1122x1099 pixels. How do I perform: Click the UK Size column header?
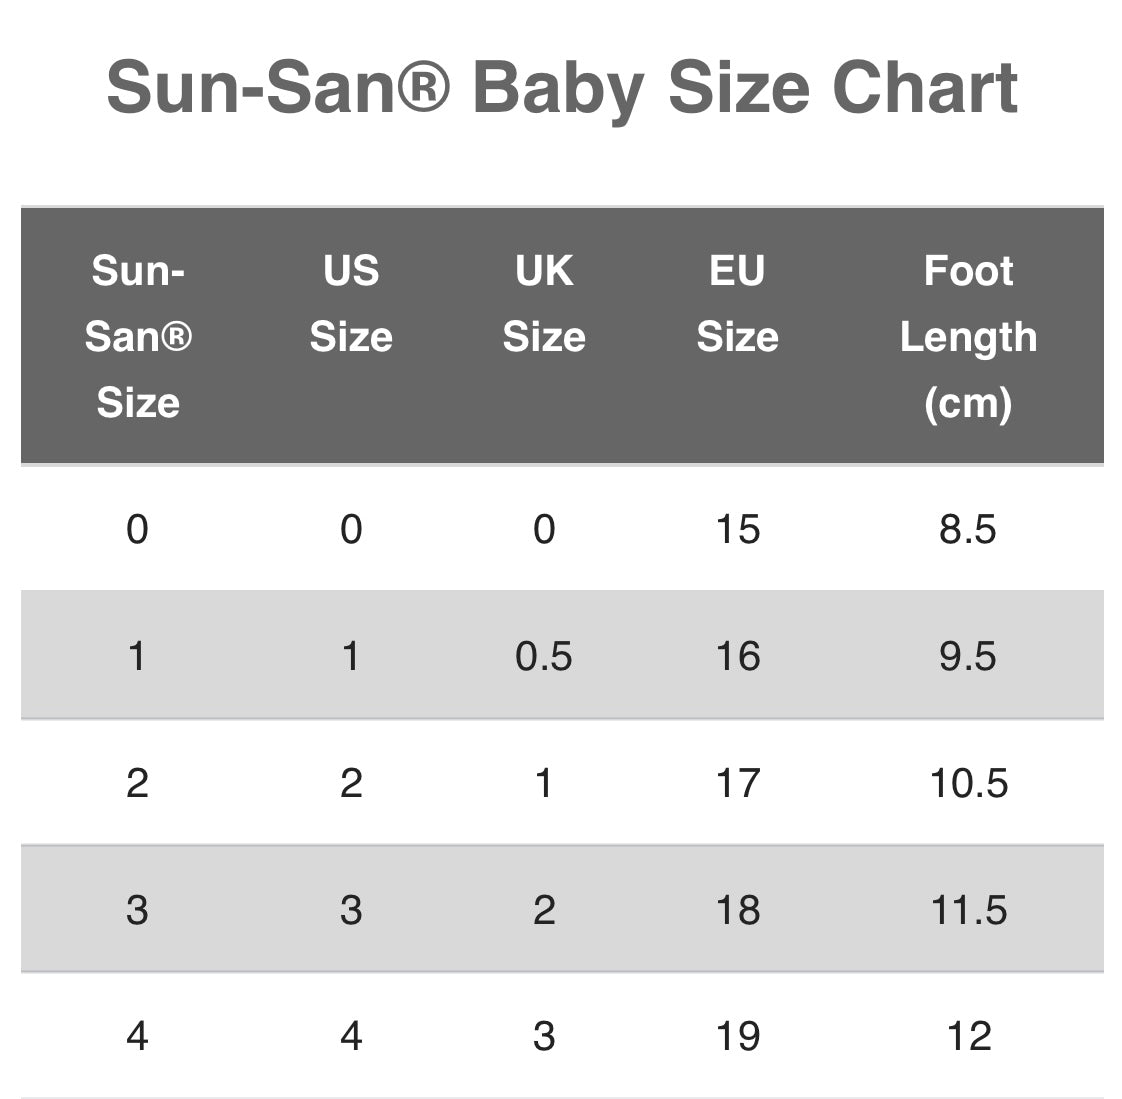(x=544, y=304)
